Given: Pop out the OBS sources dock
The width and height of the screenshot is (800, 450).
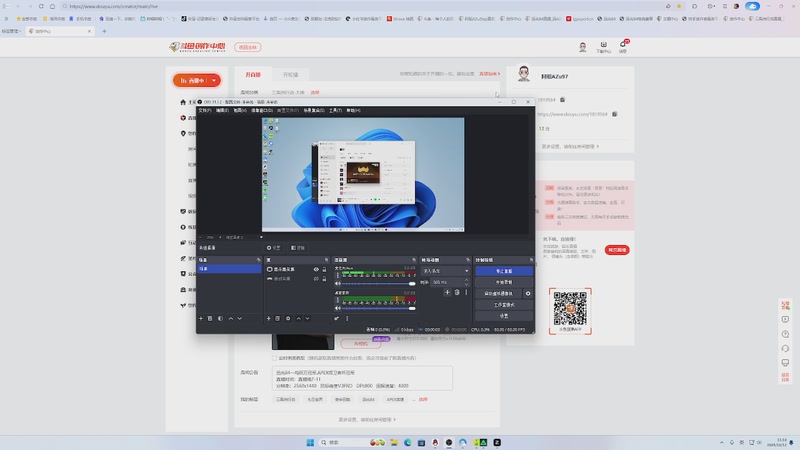Looking at the screenshot, I should coord(326,260).
